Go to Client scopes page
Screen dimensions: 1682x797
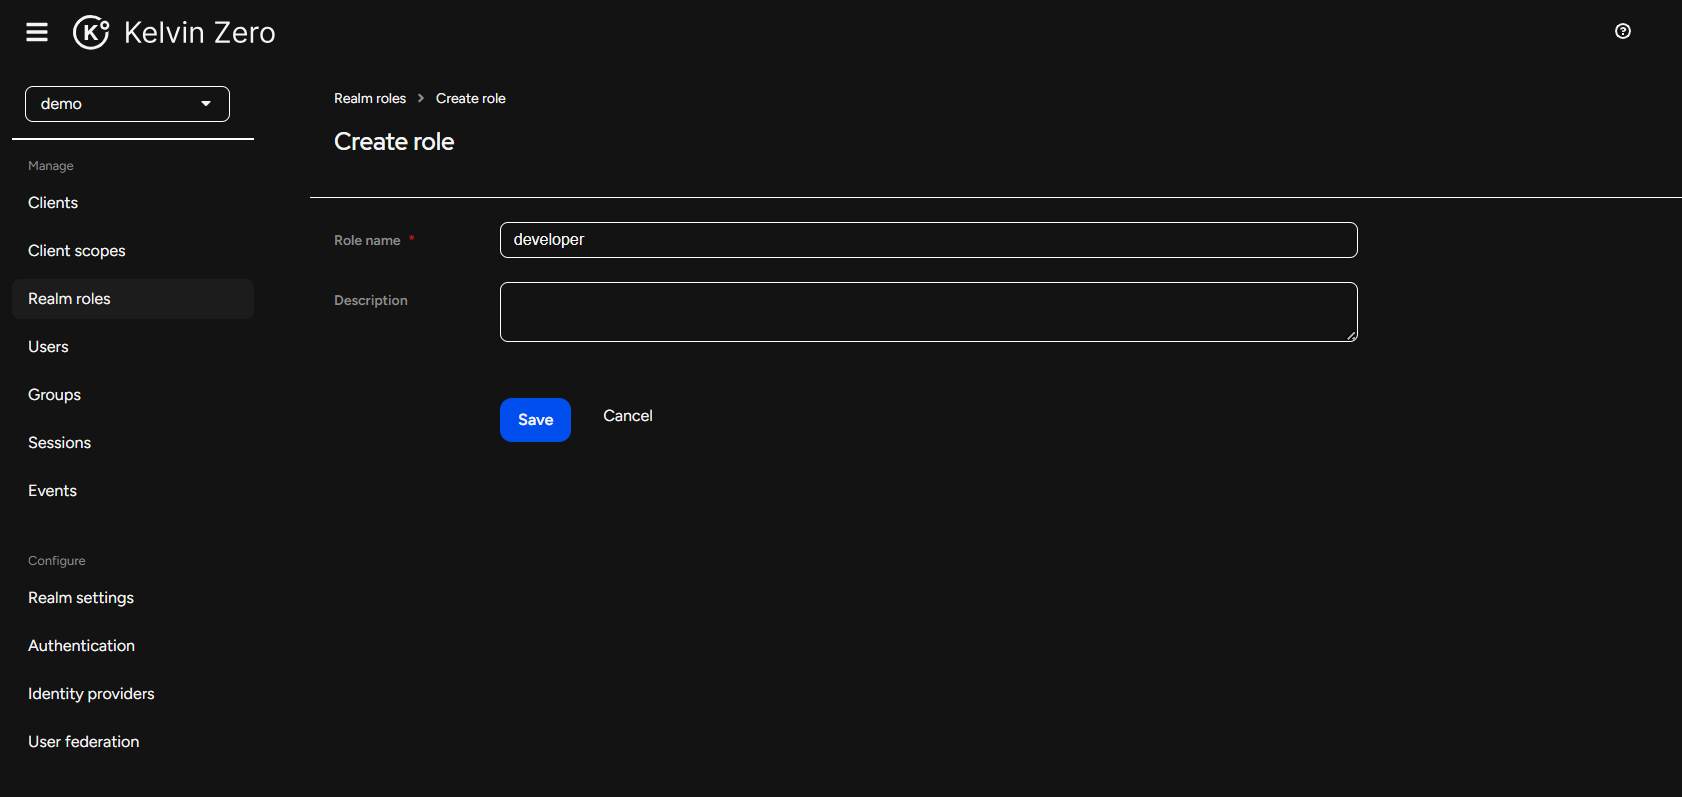[x=77, y=251]
